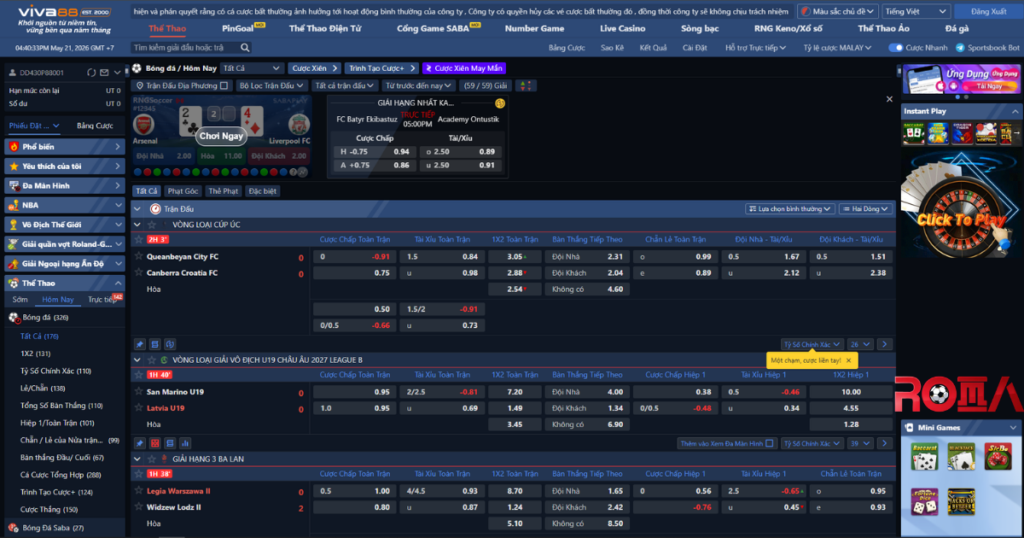The height and width of the screenshot is (538, 1024).
Task: Click the search magnifier icon
Action: [x=245, y=48]
